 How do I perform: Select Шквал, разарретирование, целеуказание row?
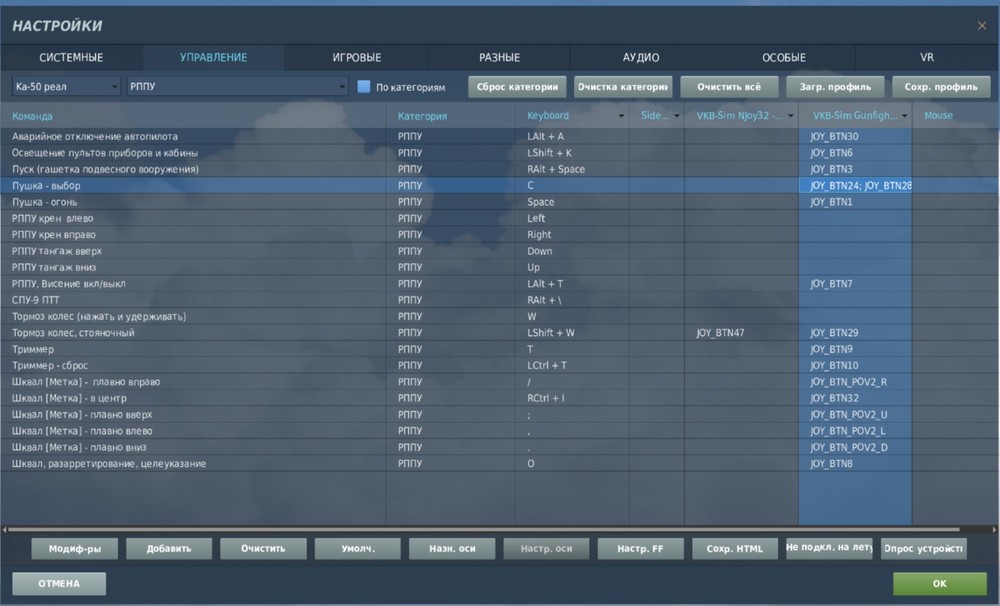500,464
